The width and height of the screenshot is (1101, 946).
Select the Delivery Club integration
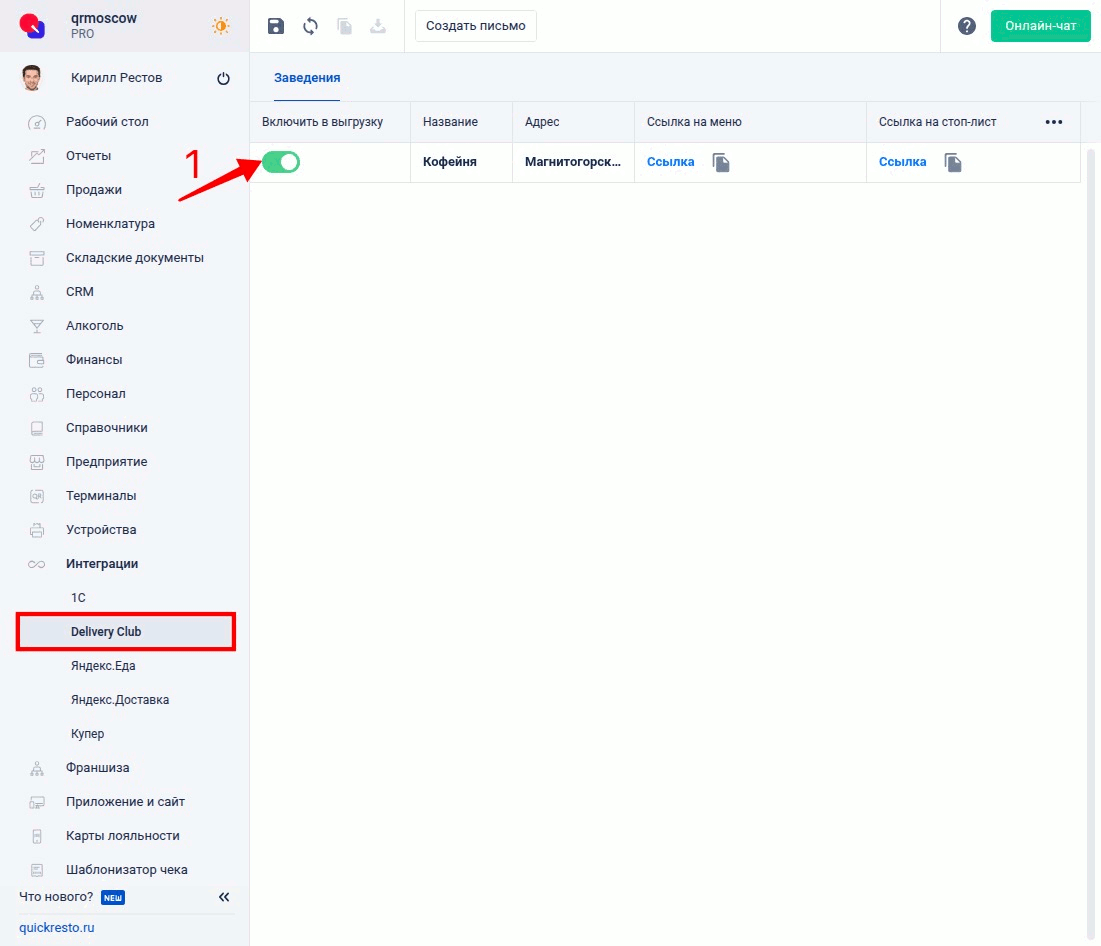[126, 631]
